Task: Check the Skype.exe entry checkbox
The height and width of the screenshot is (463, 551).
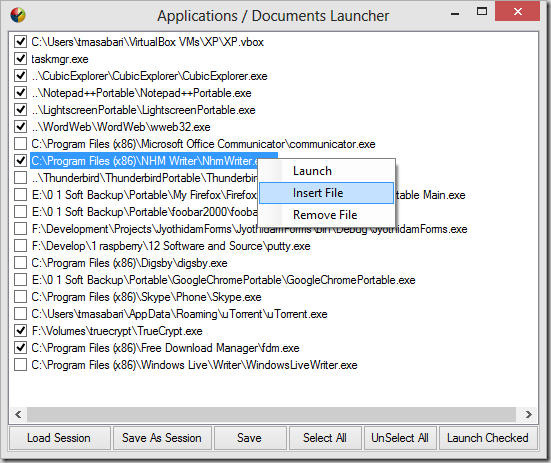Action: [20, 296]
